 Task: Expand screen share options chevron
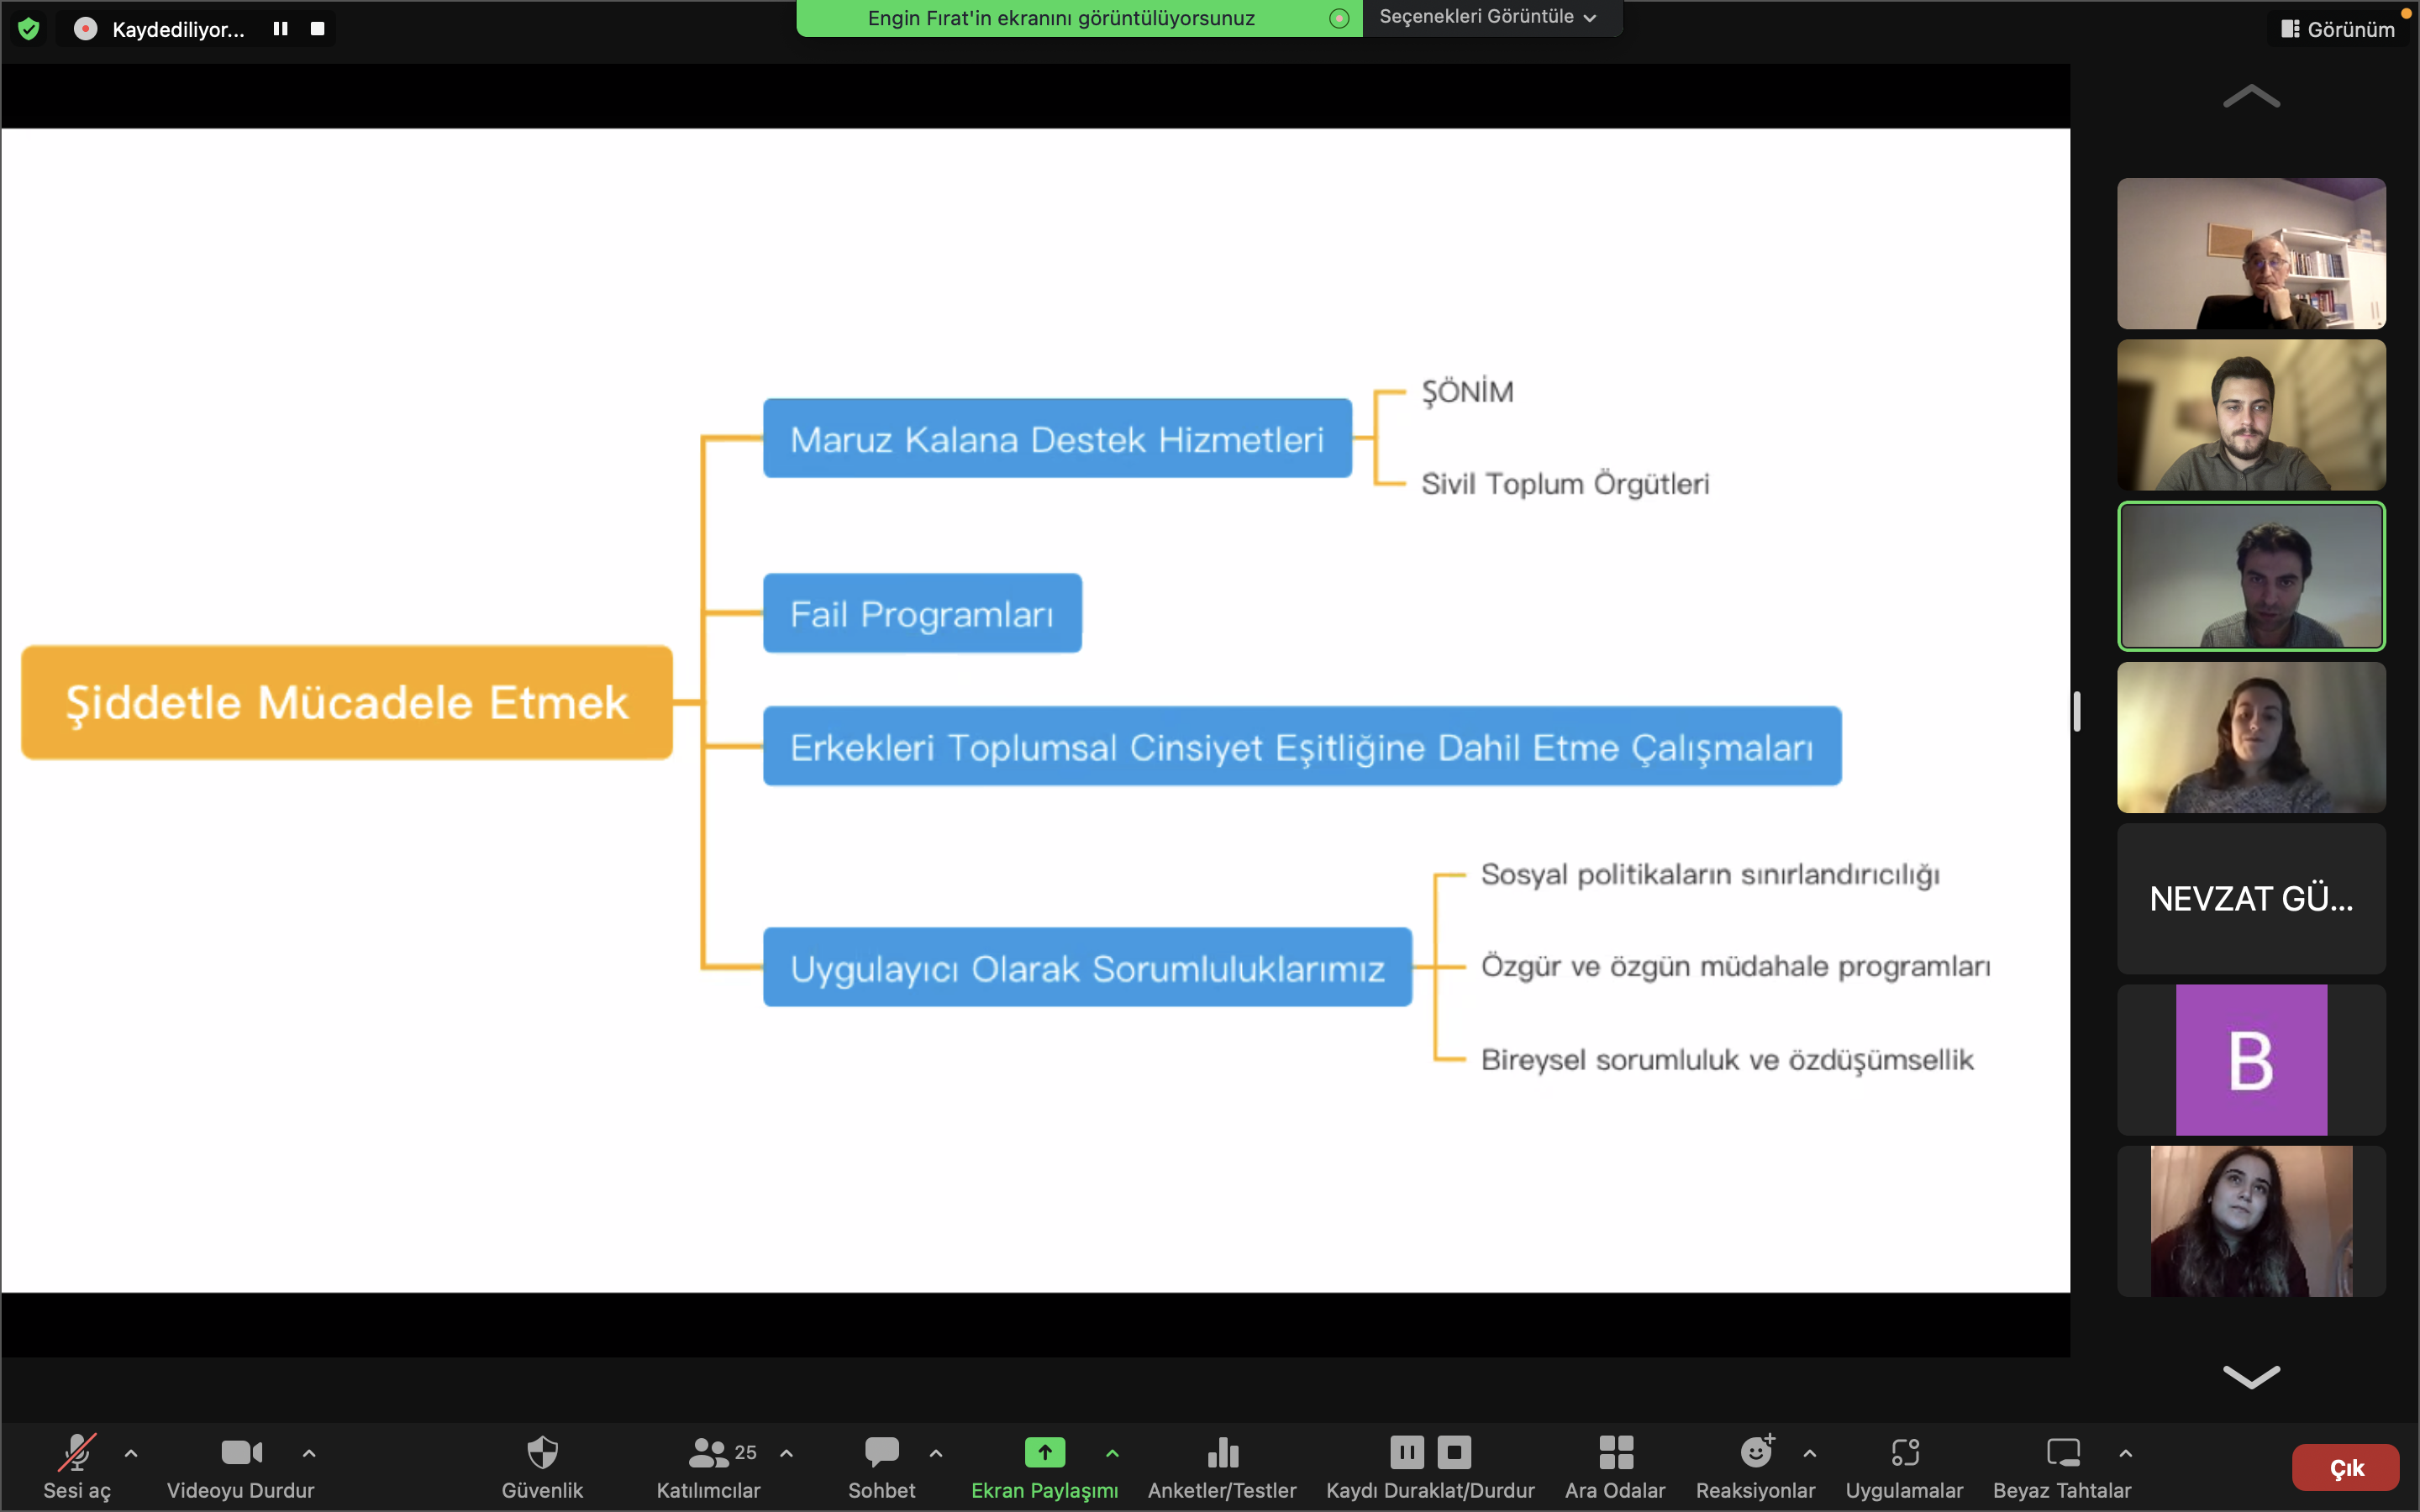[1112, 1453]
